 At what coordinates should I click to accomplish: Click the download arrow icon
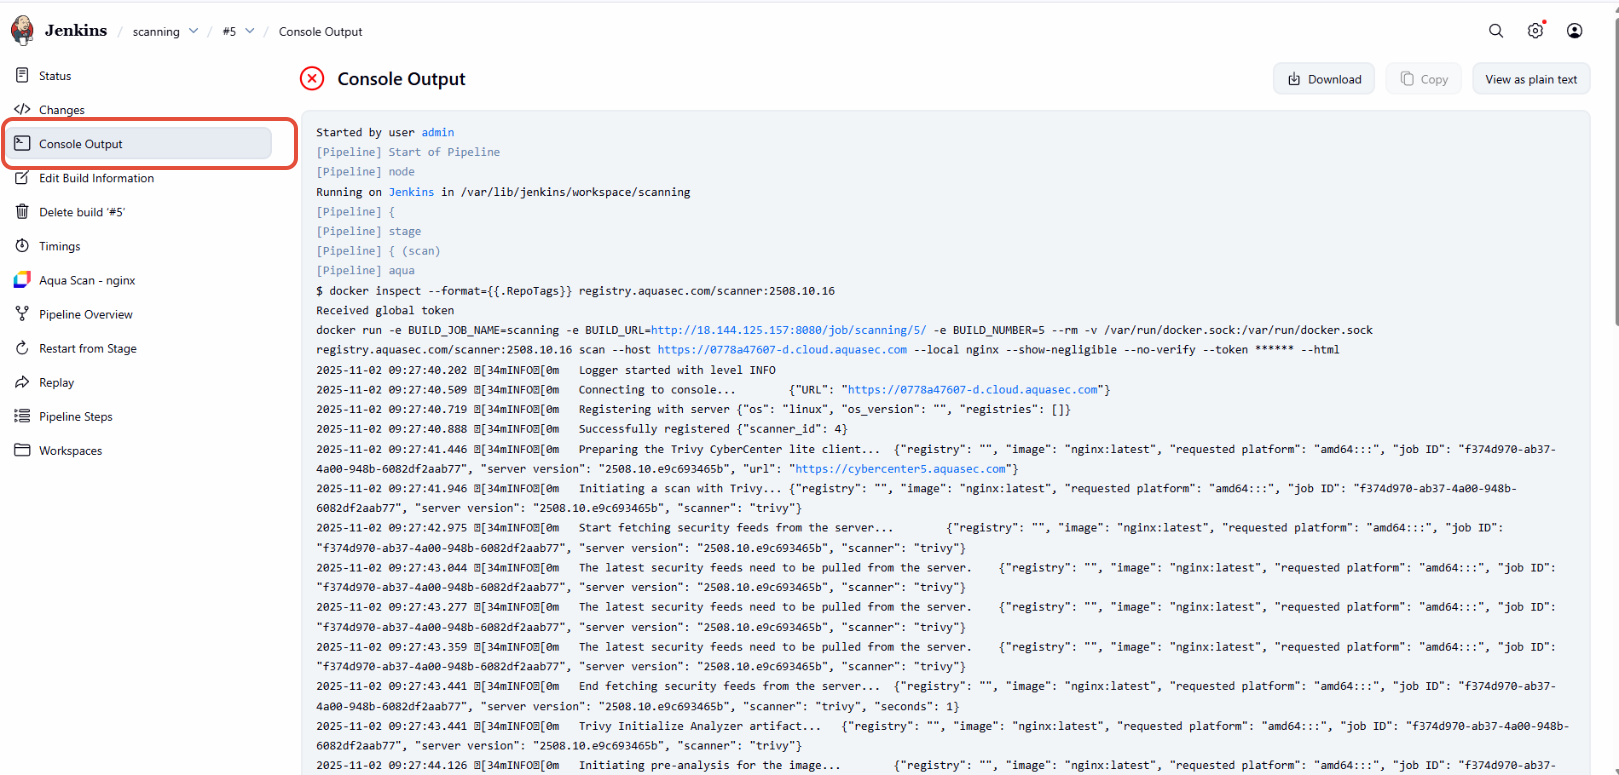pos(1294,79)
